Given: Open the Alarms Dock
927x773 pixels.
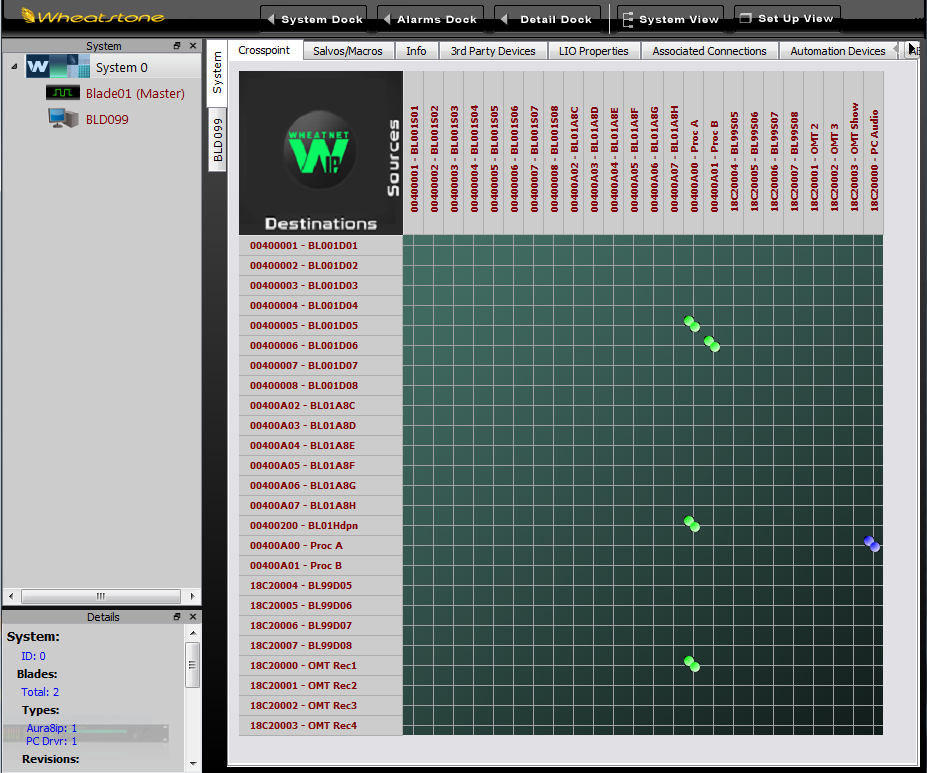Looking at the screenshot, I should point(430,19).
